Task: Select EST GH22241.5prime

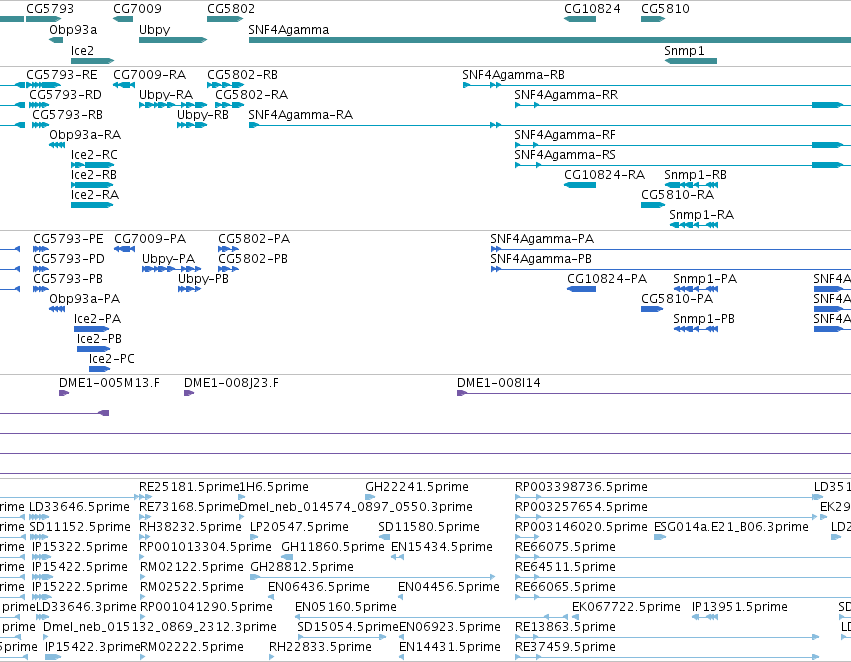Action: pos(417,487)
